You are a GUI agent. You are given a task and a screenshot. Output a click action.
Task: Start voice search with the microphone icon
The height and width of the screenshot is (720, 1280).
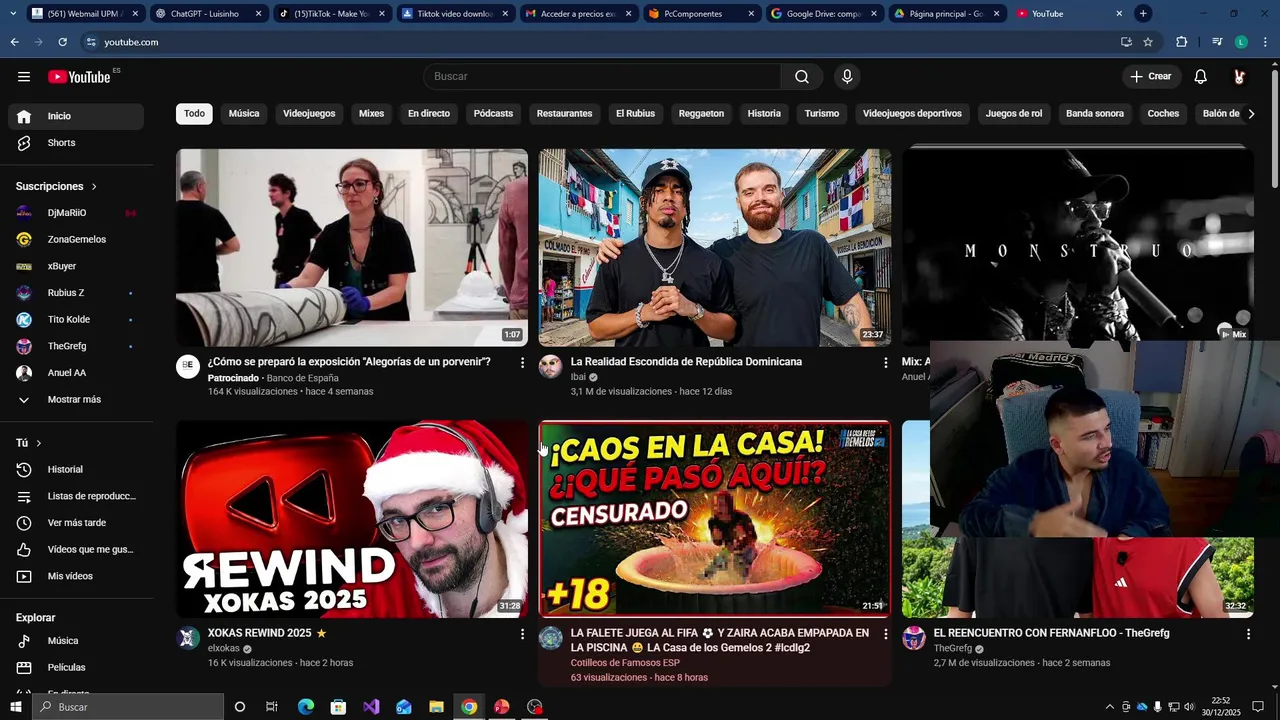click(x=847, y=77)
